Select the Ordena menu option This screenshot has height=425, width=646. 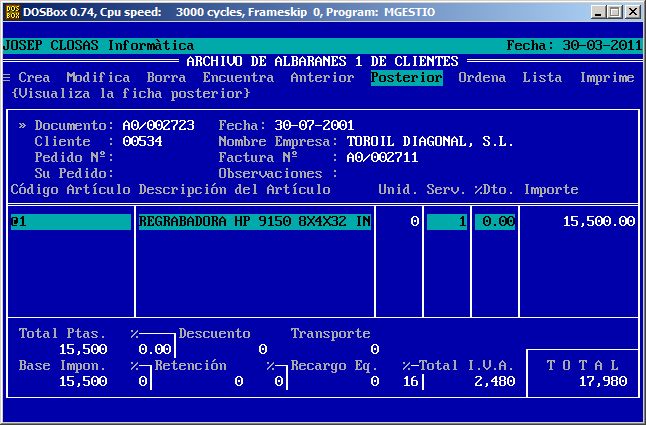click(482, 78)
